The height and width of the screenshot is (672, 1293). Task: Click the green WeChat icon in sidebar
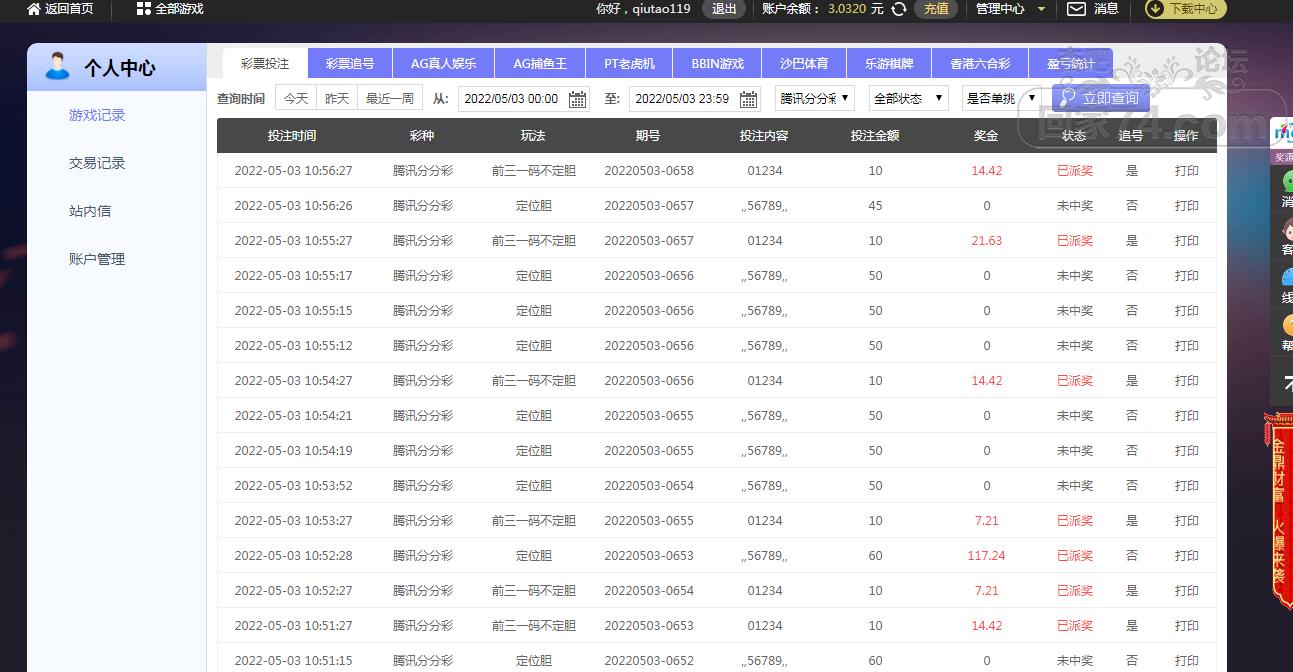[1285, 180]
